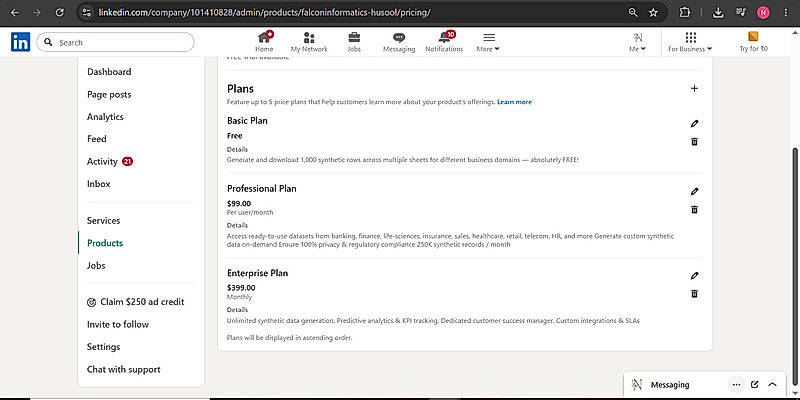Edit the Enterprise Plan pencil icon
This screenshot has height=400, width=800.
pos(694,276)
